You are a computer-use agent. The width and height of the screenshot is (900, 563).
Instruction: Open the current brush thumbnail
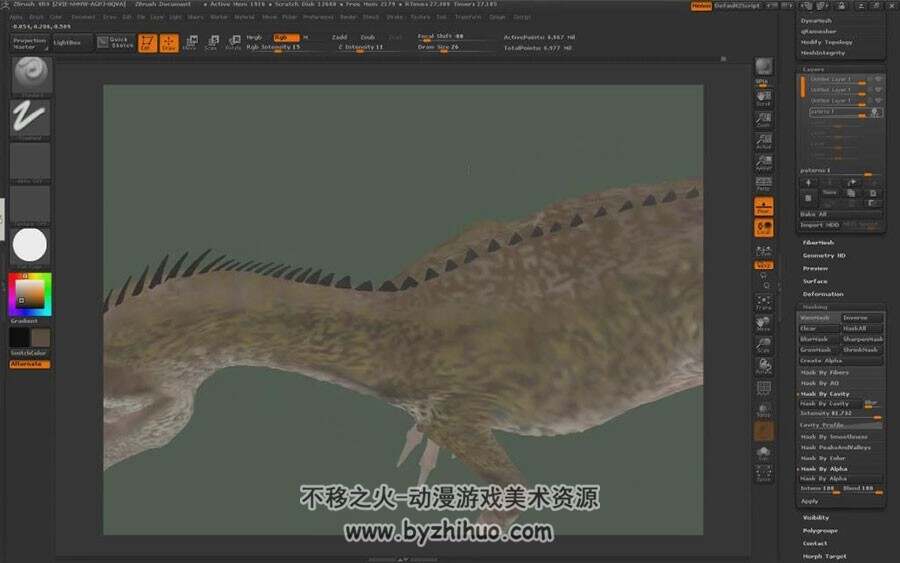click(31, 76)
